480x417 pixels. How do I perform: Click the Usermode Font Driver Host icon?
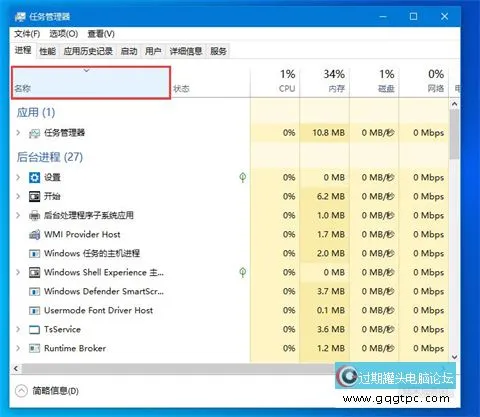[x=34, y=311]
